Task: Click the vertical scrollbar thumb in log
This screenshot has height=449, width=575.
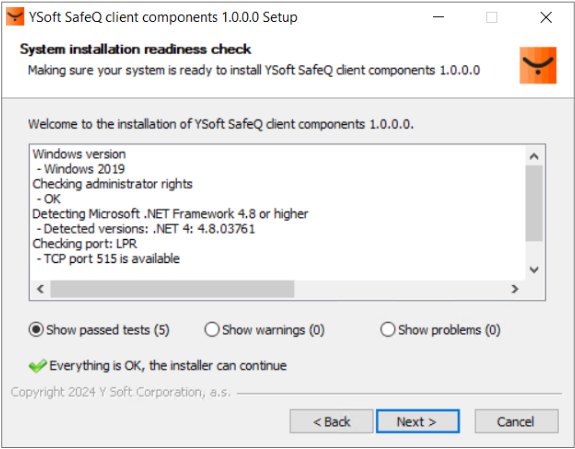Action: [x=534, y=203]
